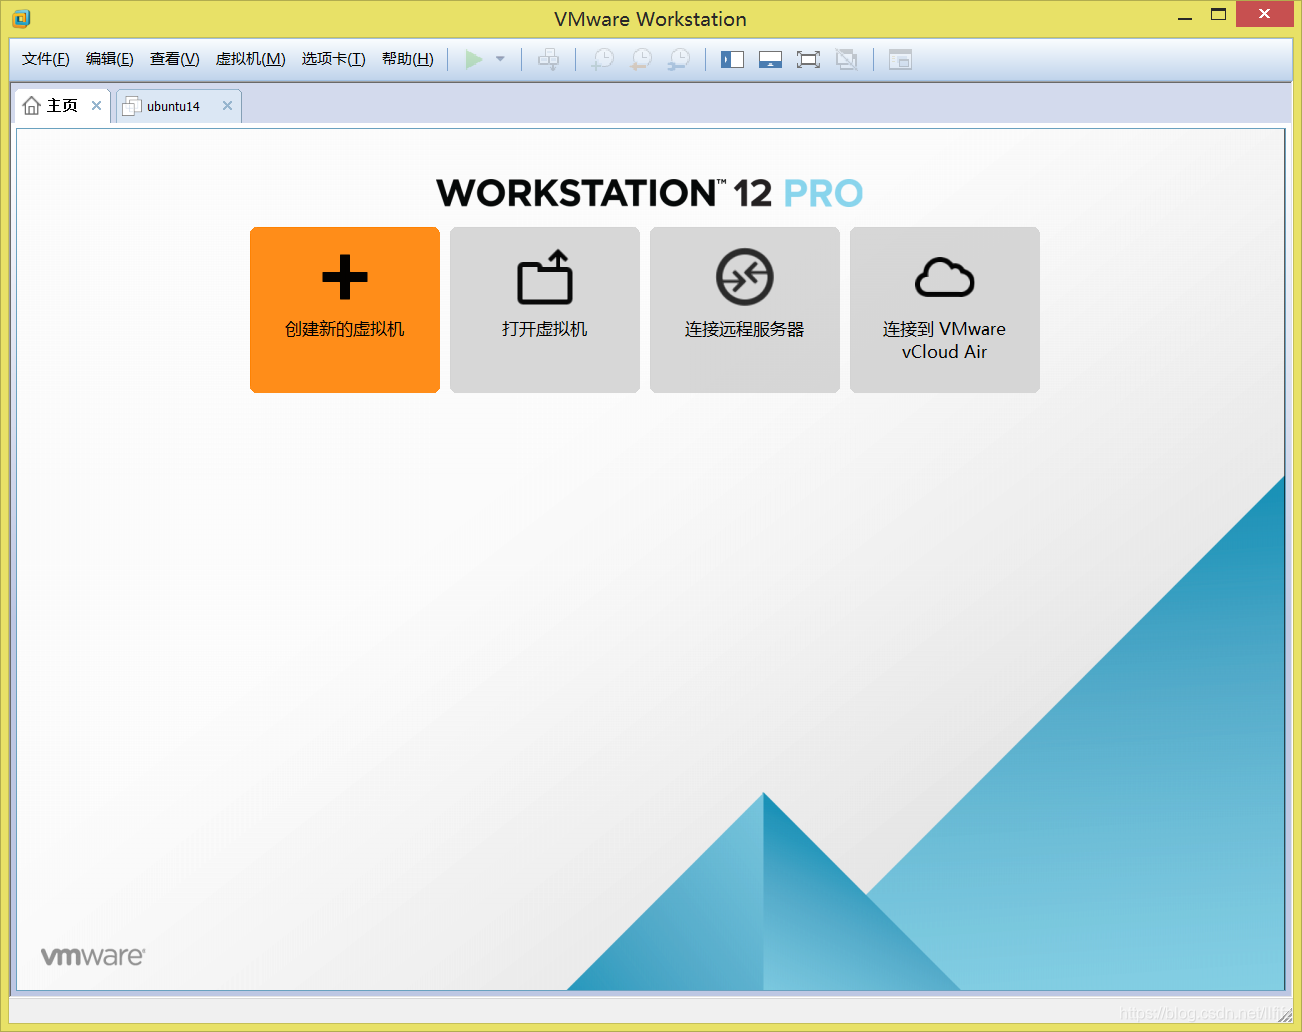Click the Take Snapshot clock icon

point(603,59)
